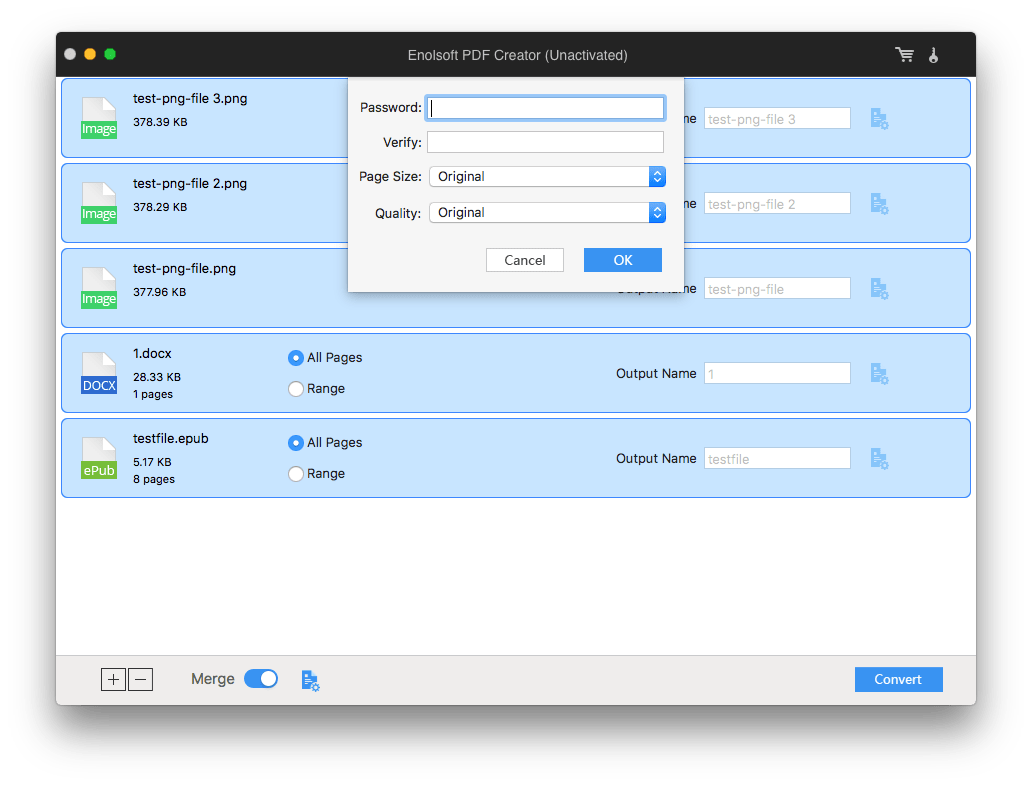
Task: Edit output name field test-png-file 2
Action: 777,204
